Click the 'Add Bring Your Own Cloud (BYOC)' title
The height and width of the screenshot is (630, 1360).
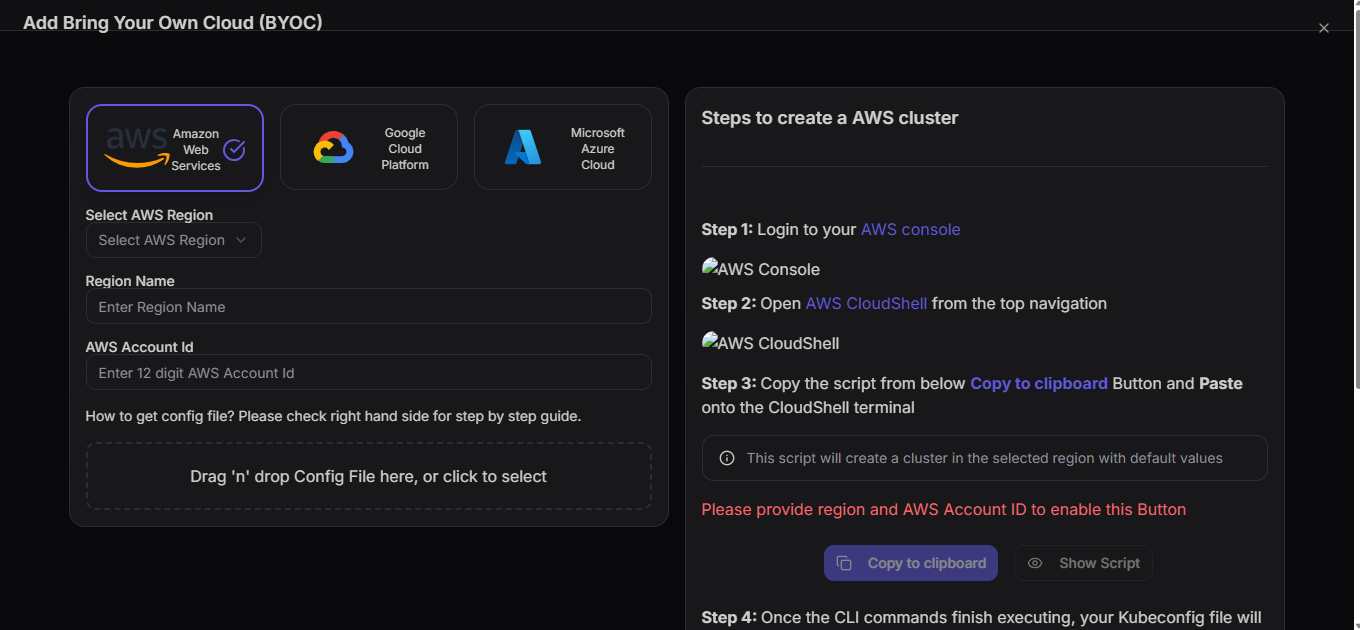(173, 22)
